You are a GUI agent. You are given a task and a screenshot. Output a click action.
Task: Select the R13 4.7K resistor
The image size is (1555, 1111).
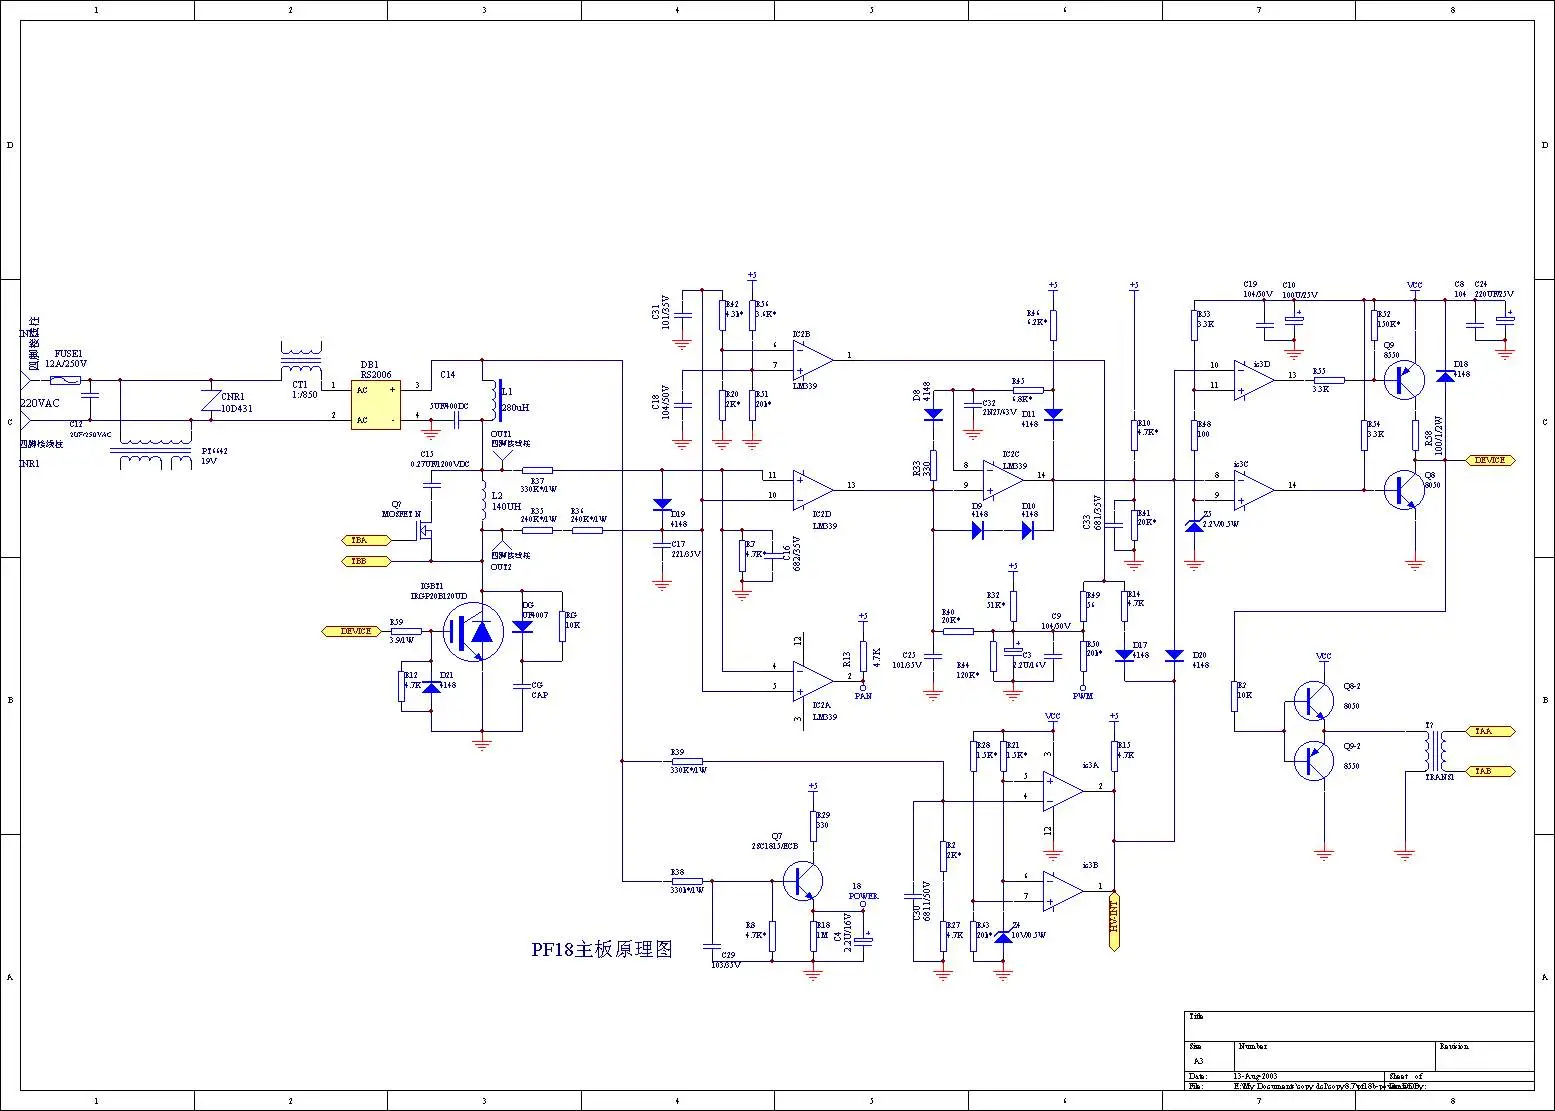pos(863,656)
